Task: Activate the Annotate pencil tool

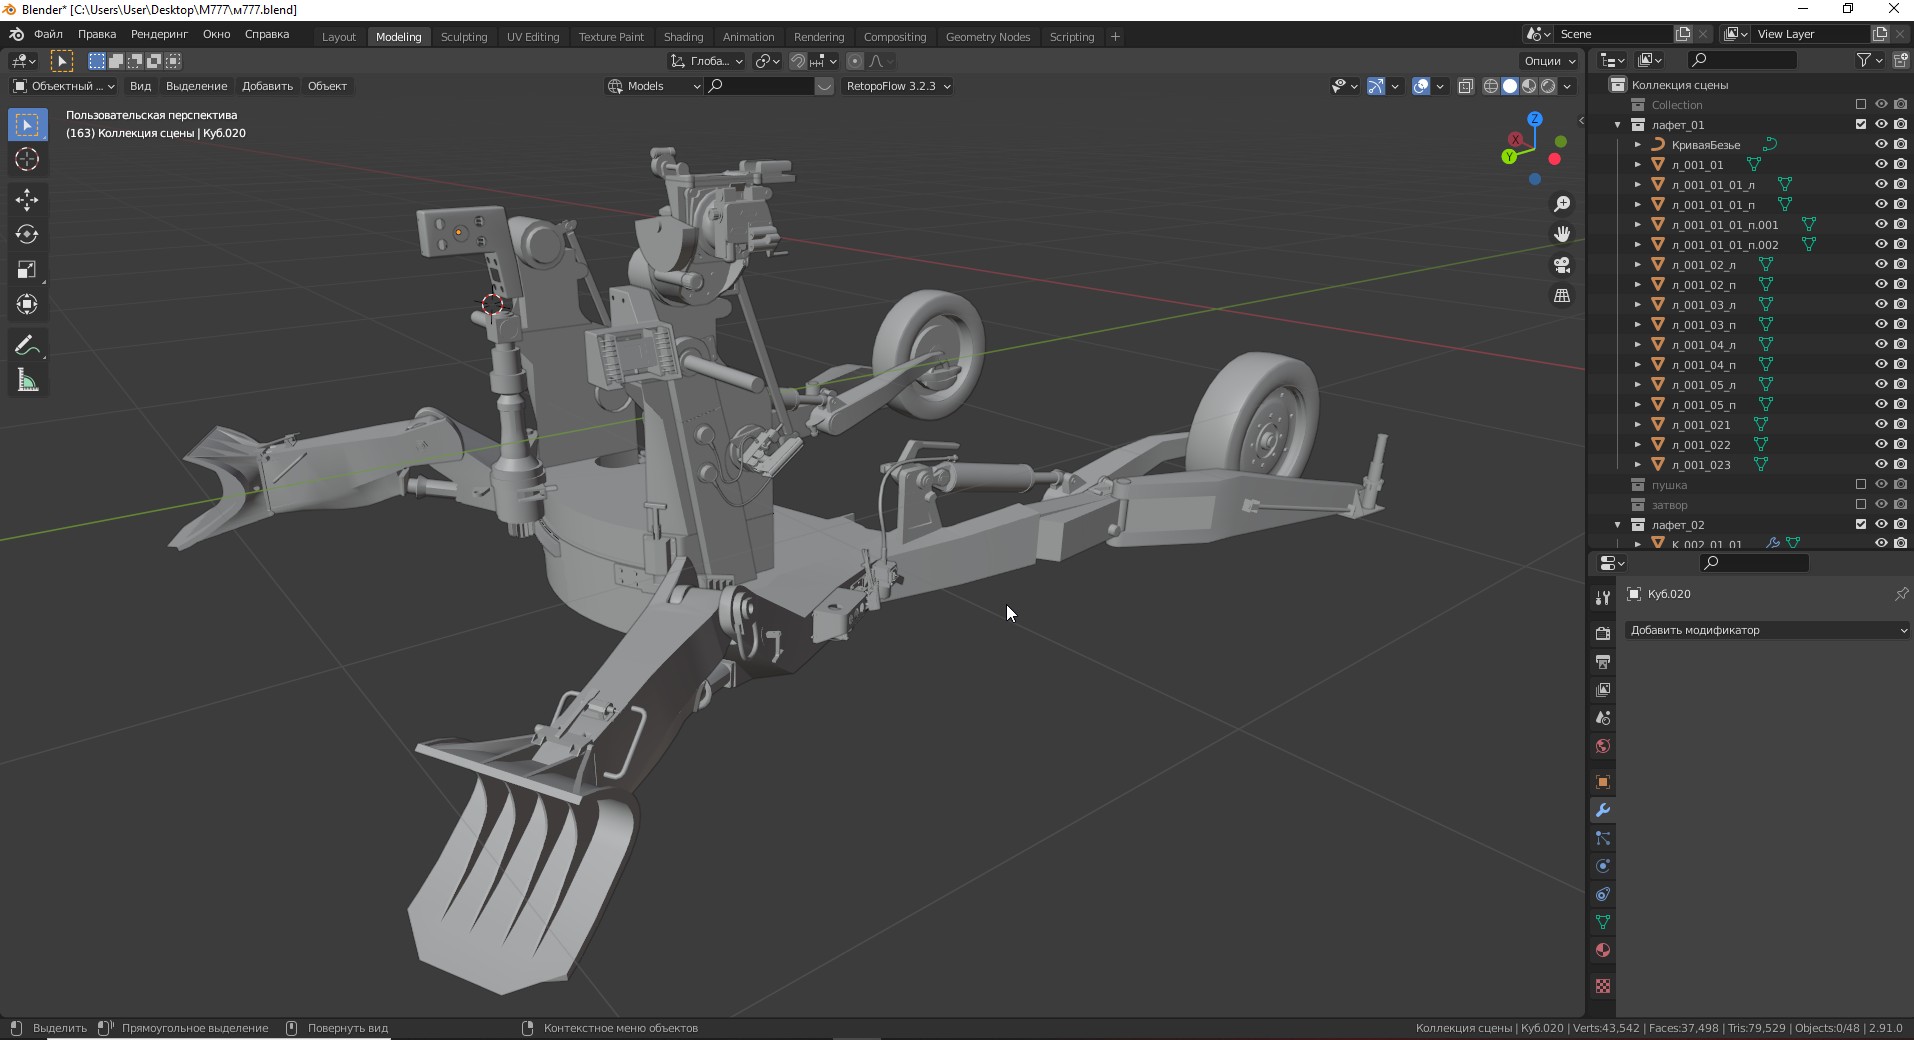Action: click(x=27, y=346)
